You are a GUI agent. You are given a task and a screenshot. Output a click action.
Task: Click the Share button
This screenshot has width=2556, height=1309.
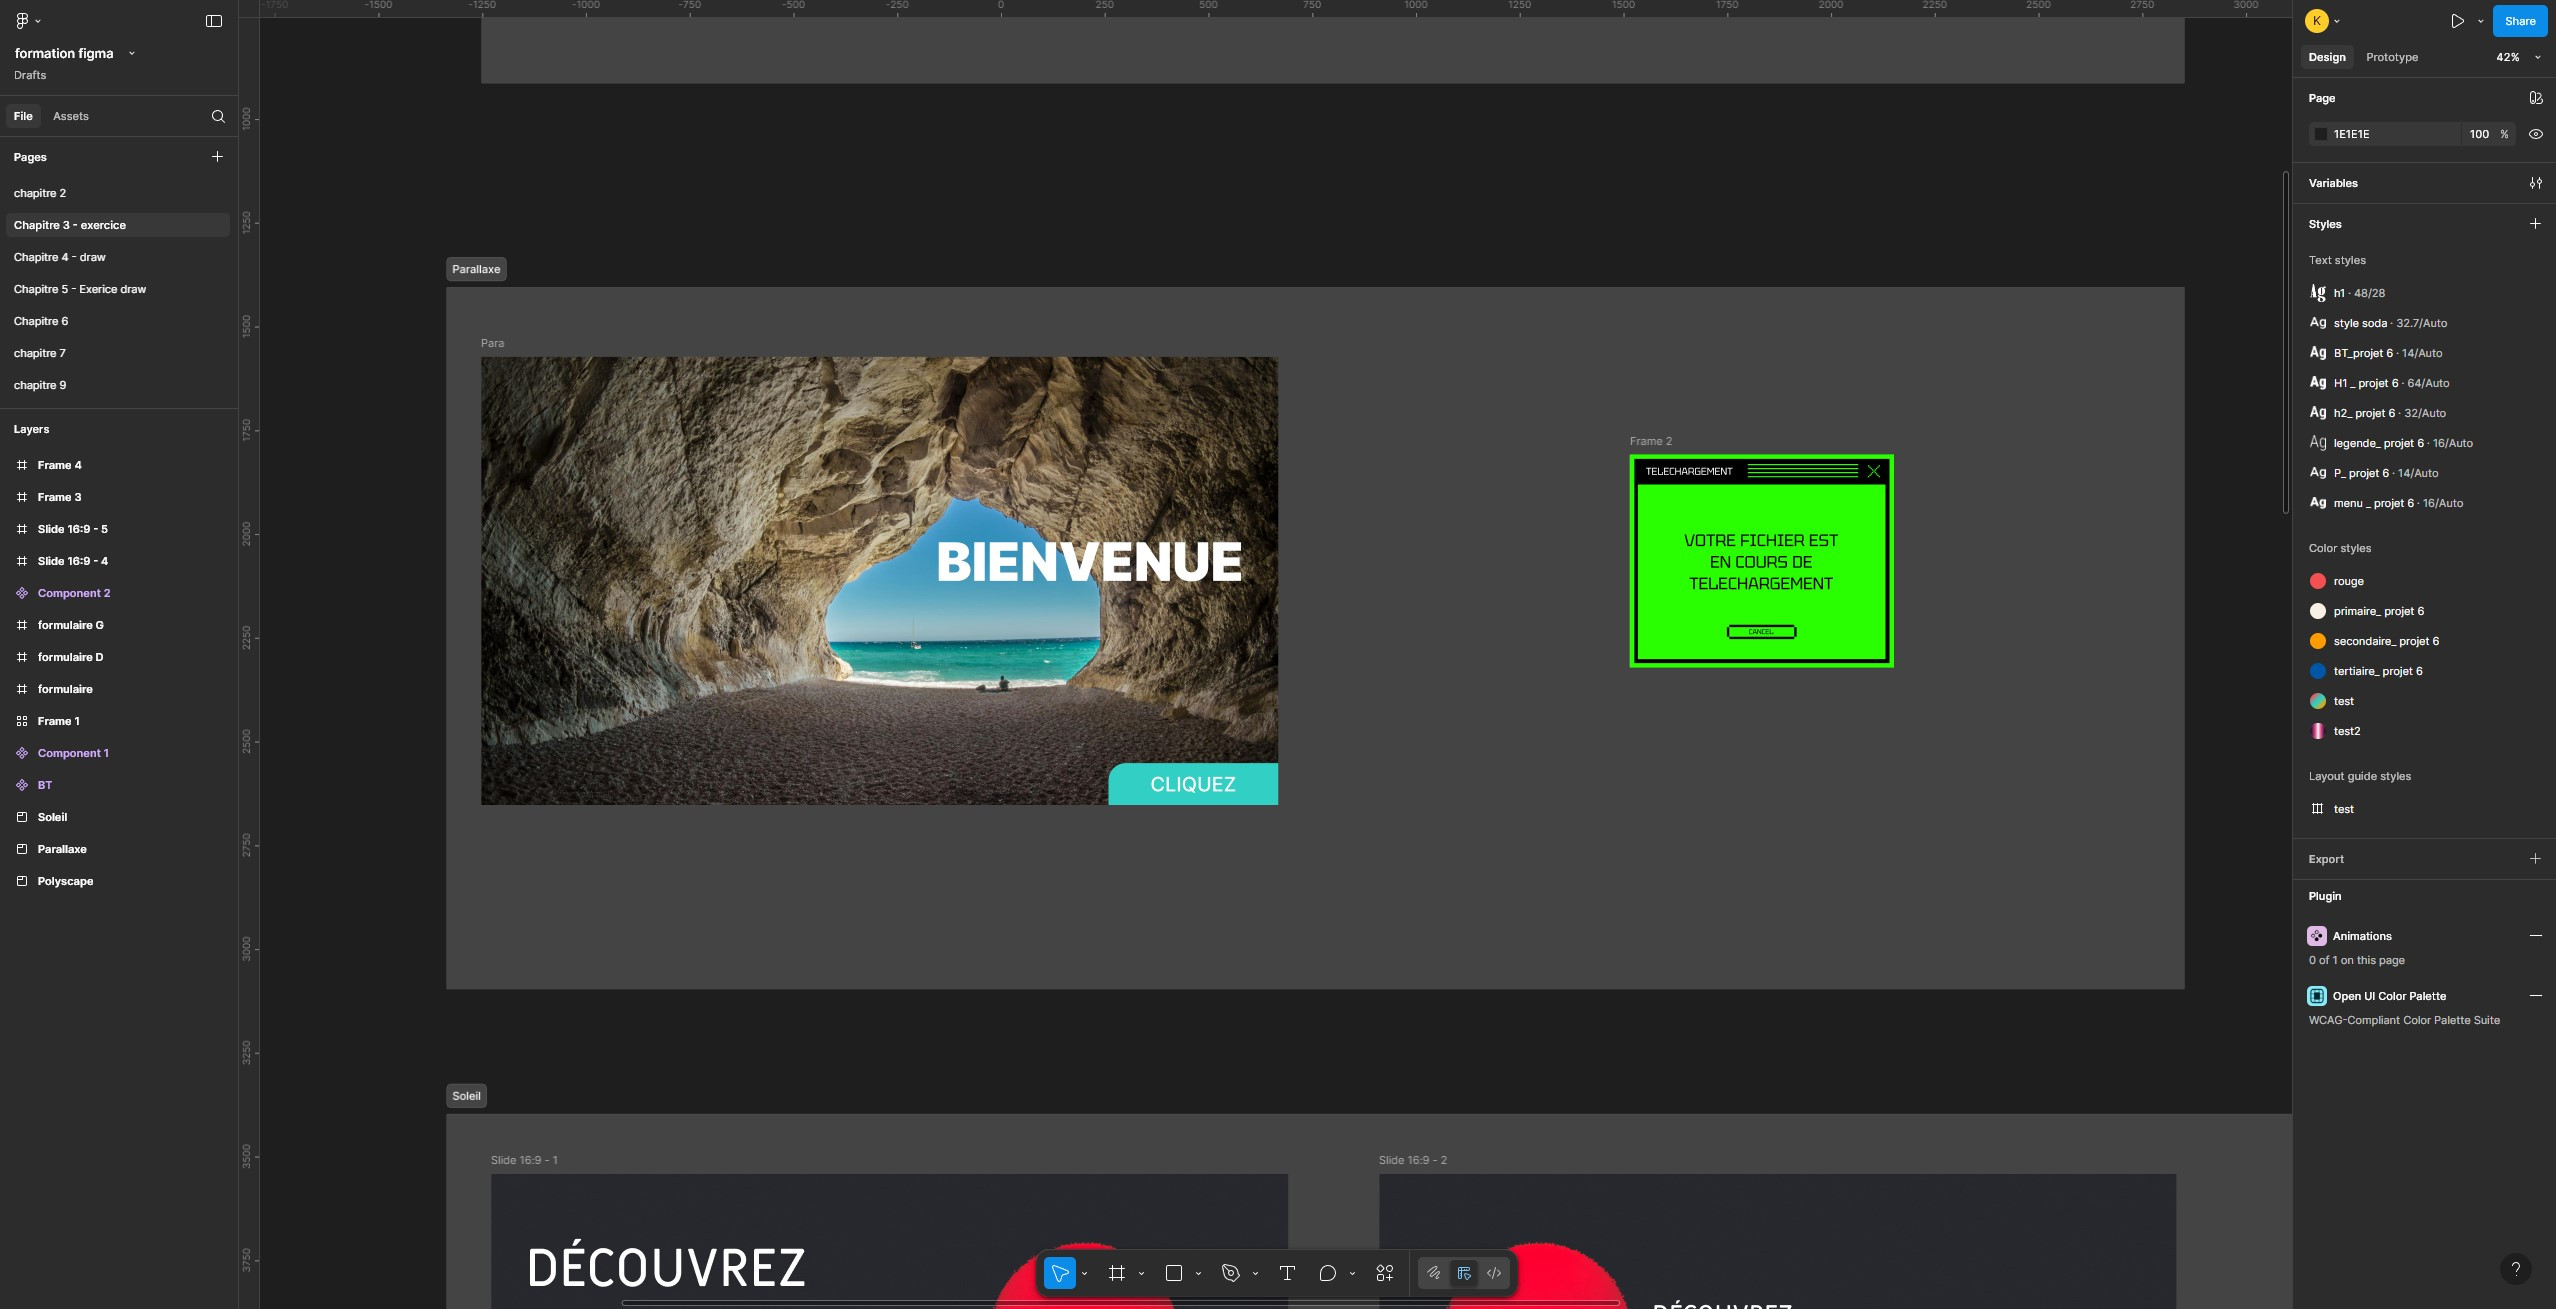(2520, 21)
